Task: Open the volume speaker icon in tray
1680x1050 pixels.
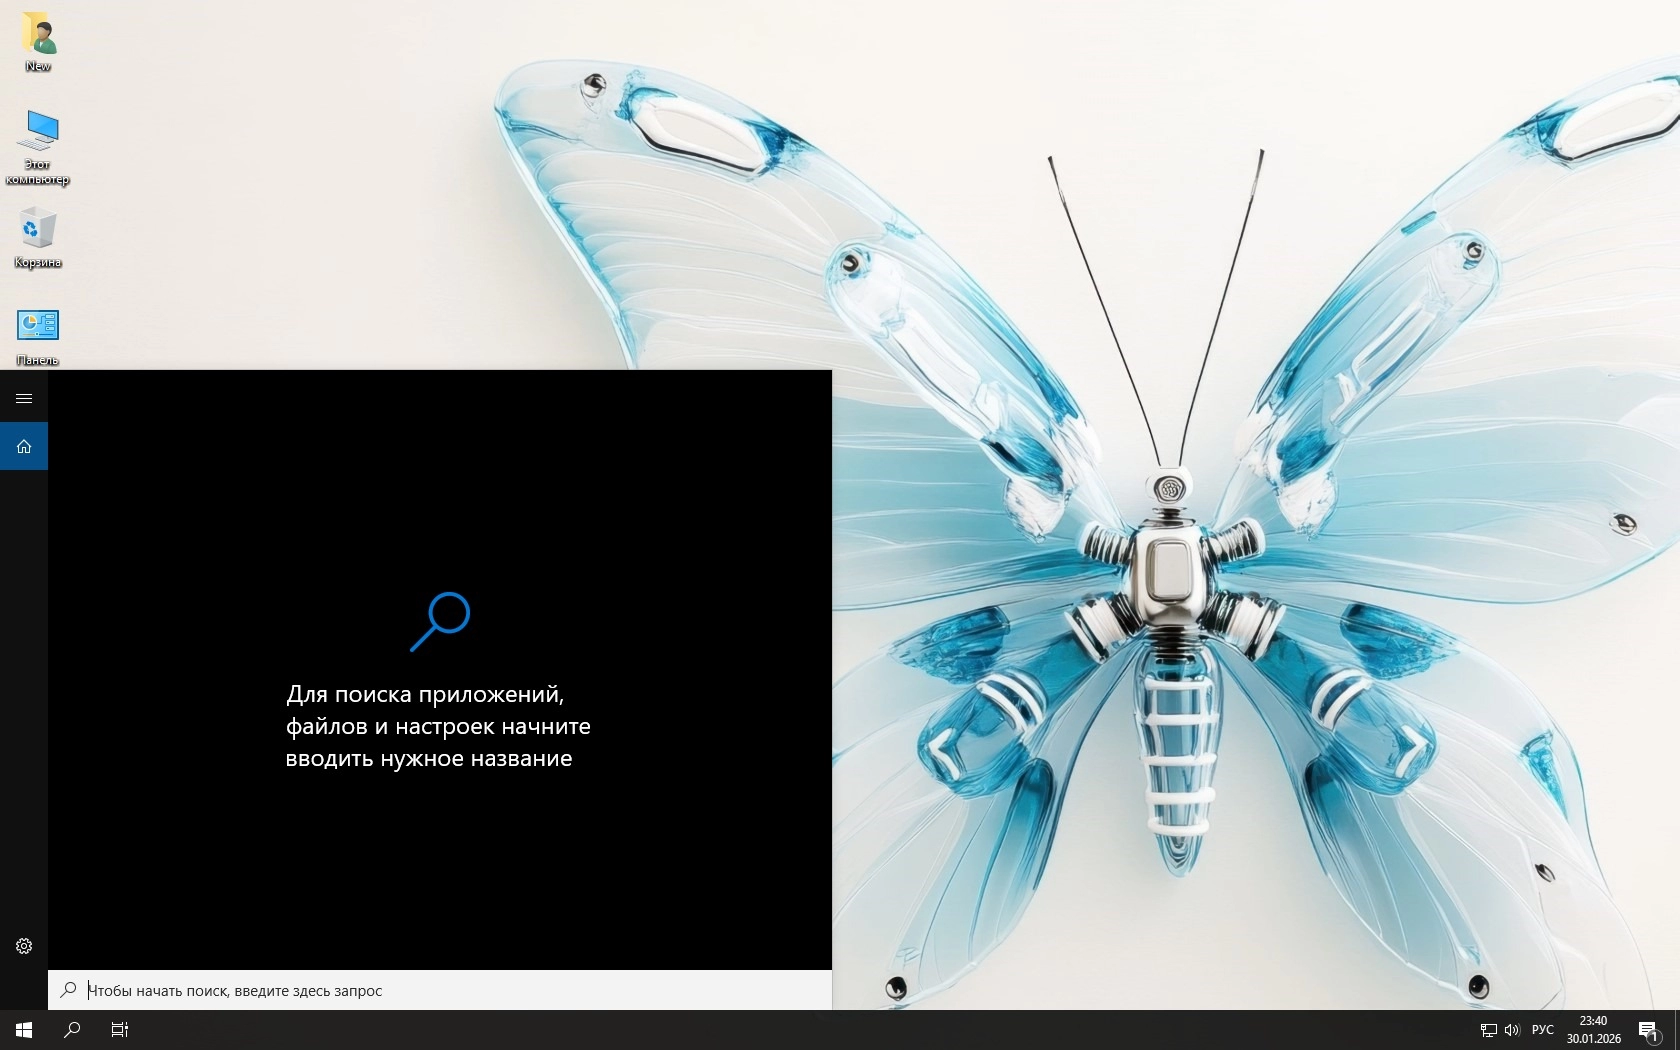Action: (x=1511, y=1030)
